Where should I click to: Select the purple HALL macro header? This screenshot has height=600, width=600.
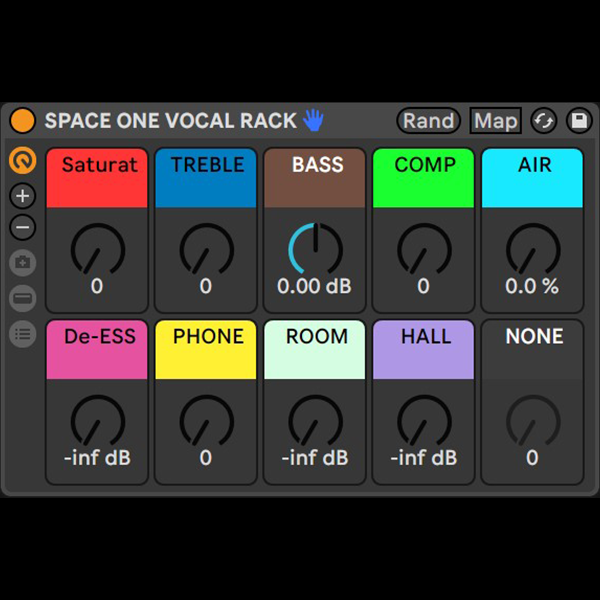point(423,350)
